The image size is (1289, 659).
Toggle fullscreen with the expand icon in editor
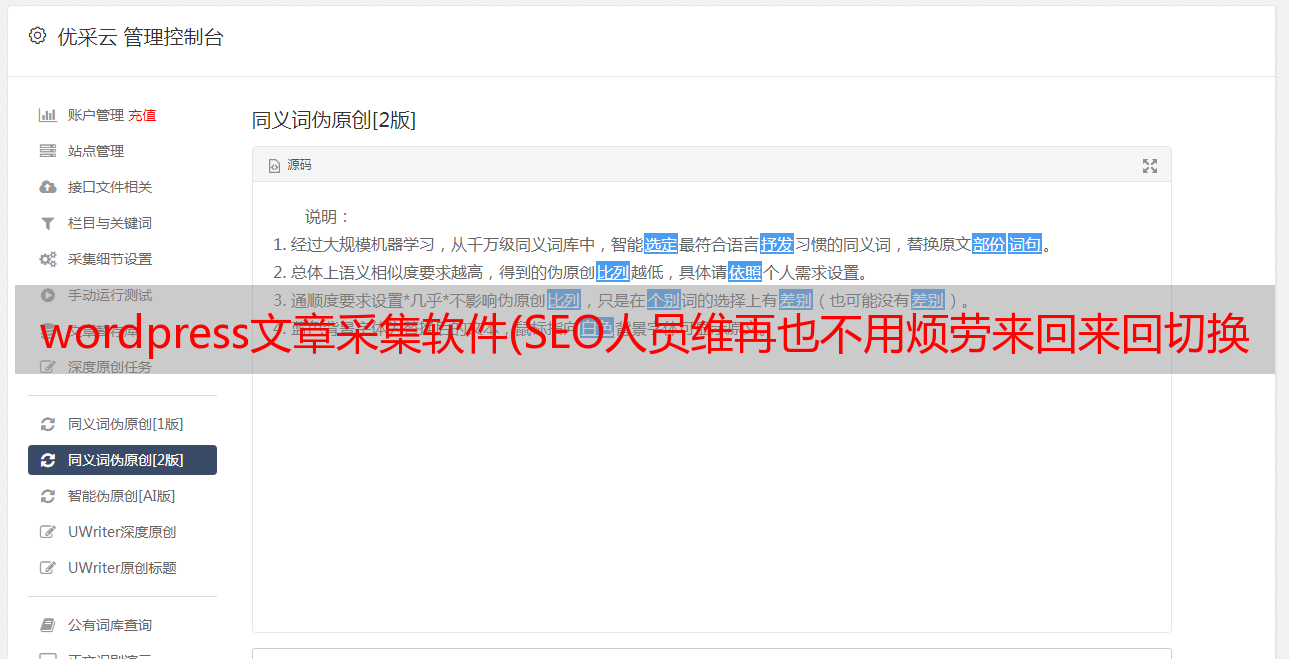tap(1150, 166)
